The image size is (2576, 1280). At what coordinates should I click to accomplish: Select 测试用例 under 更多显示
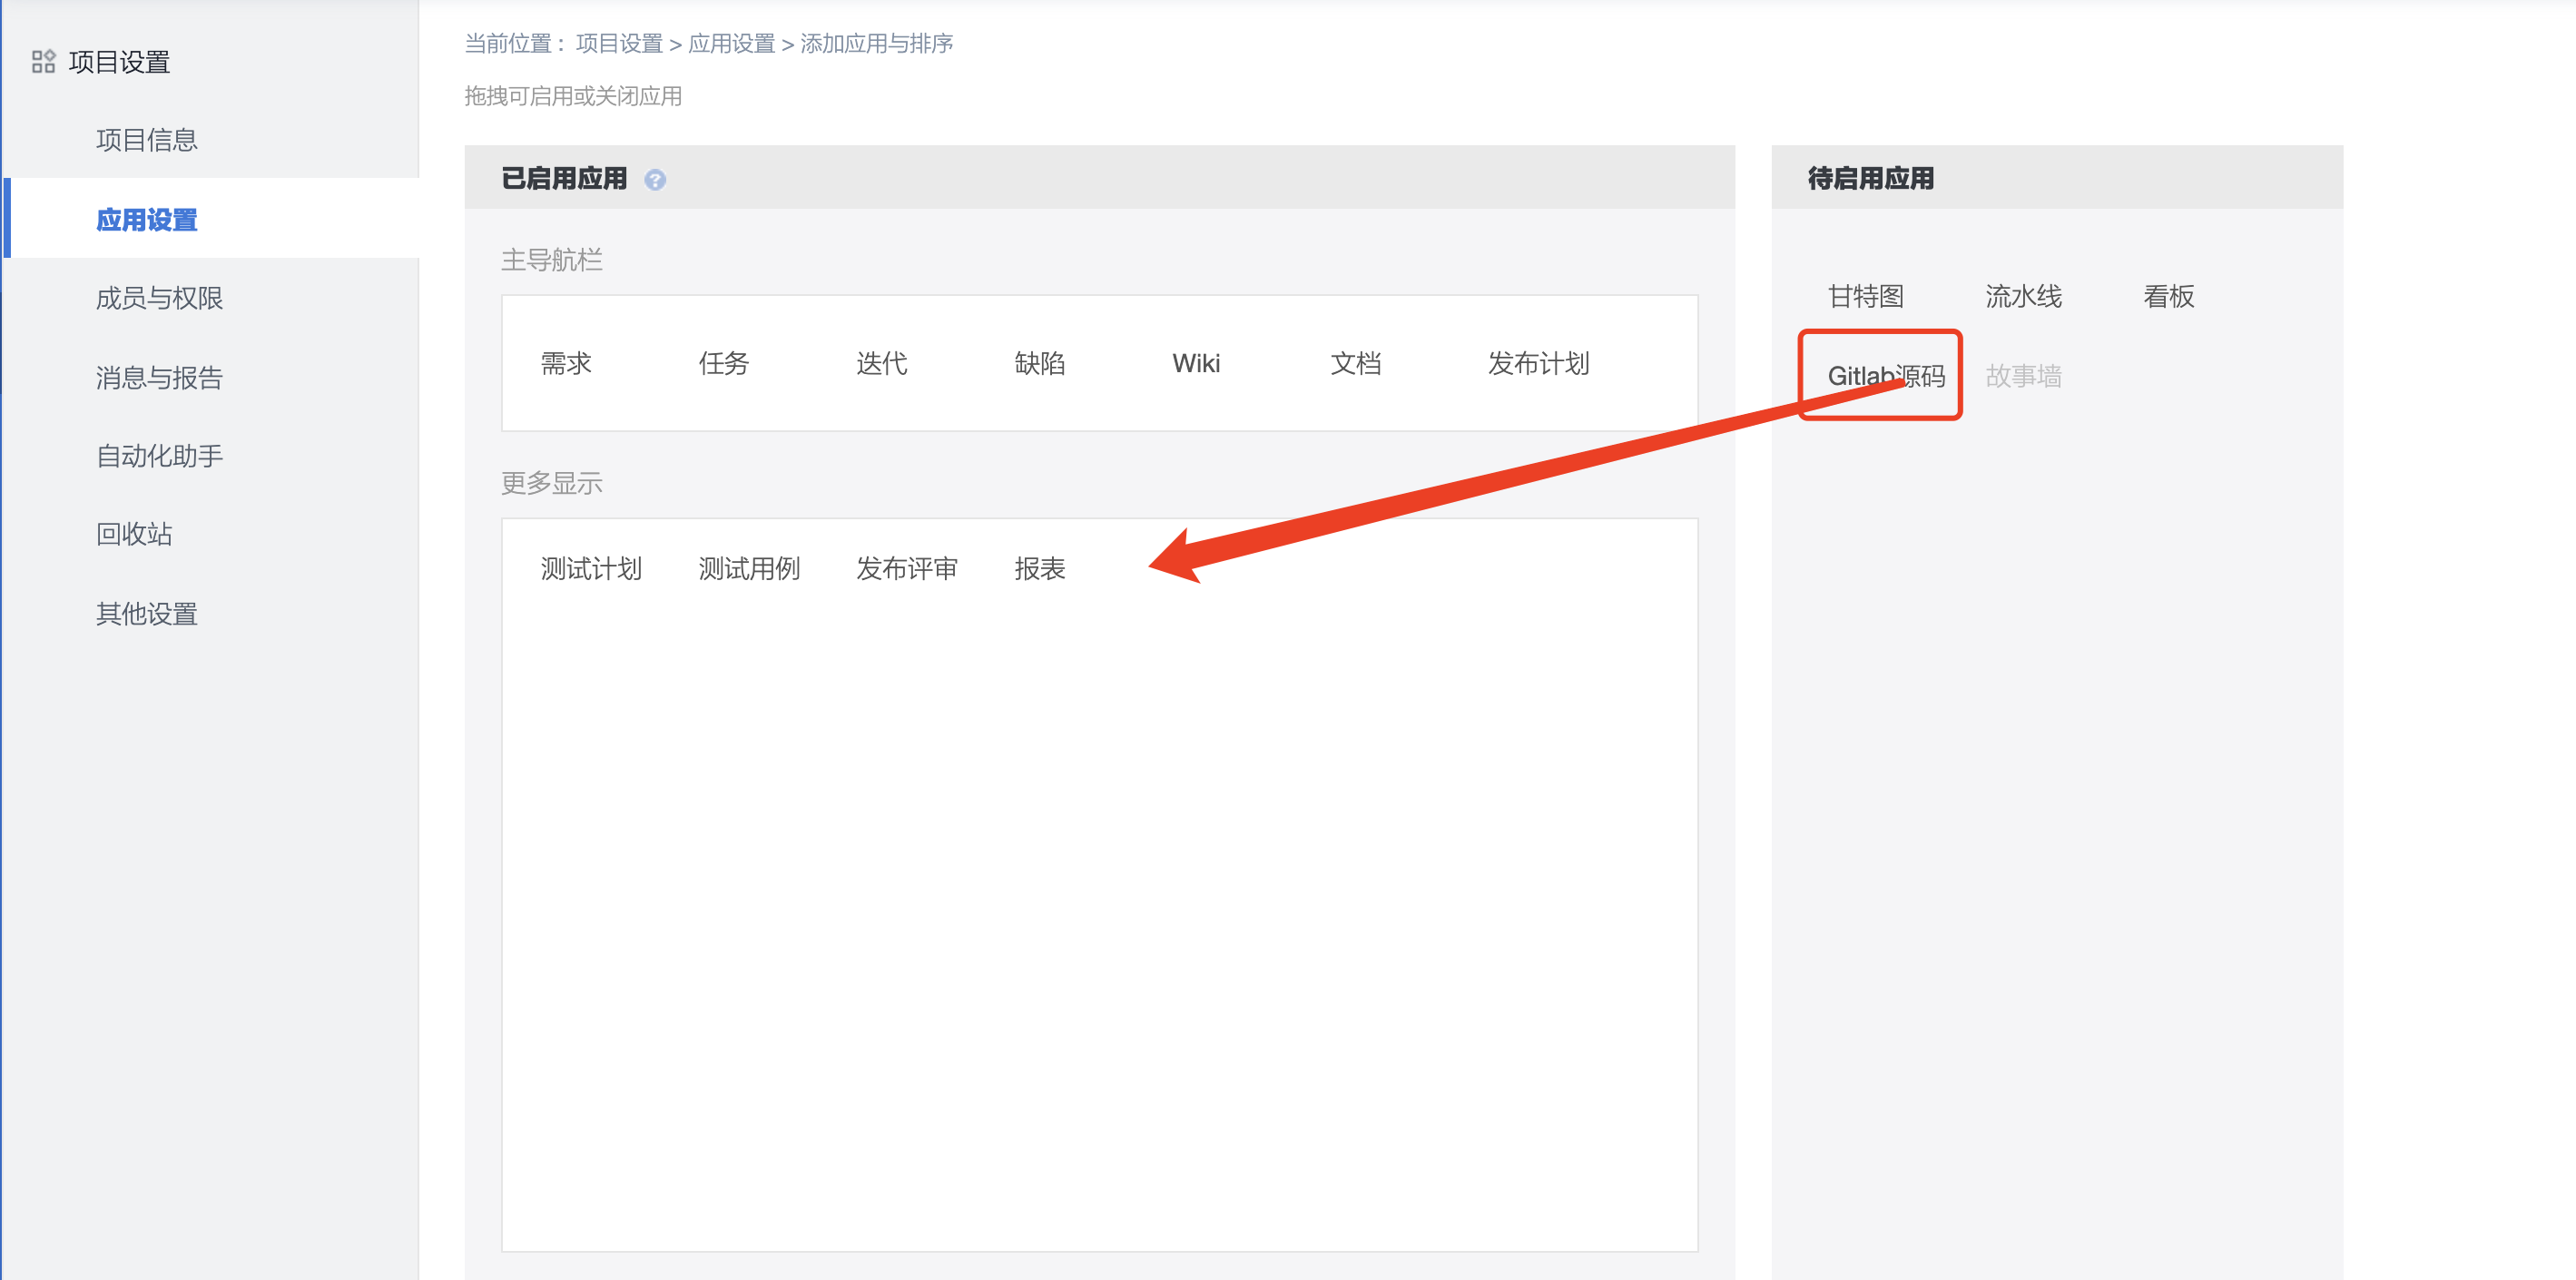750,568
